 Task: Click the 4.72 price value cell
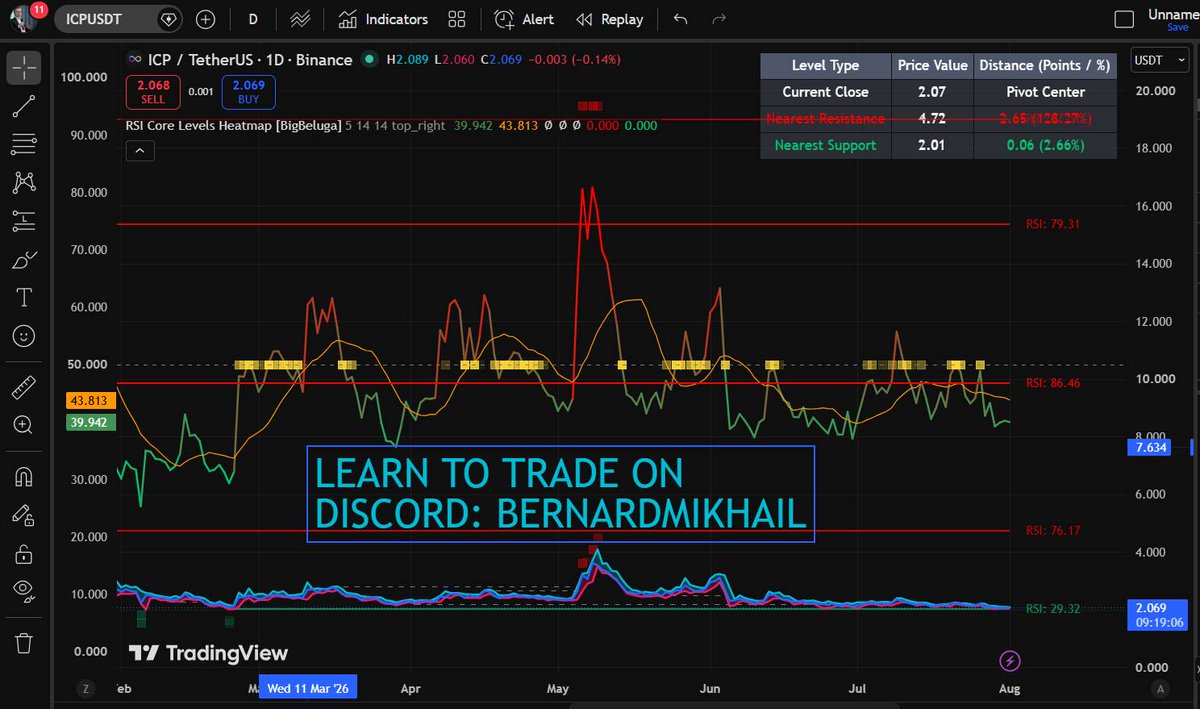(x=933, y=118)
